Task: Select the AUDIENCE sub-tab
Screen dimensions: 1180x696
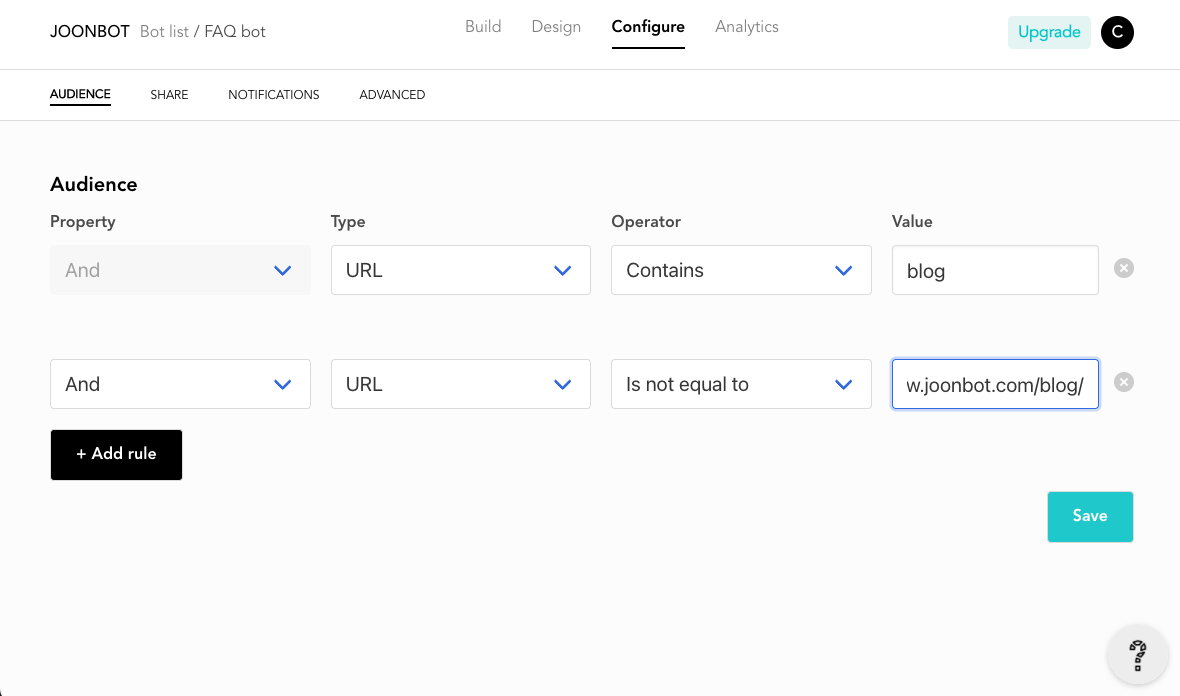Action: [81, 94]
